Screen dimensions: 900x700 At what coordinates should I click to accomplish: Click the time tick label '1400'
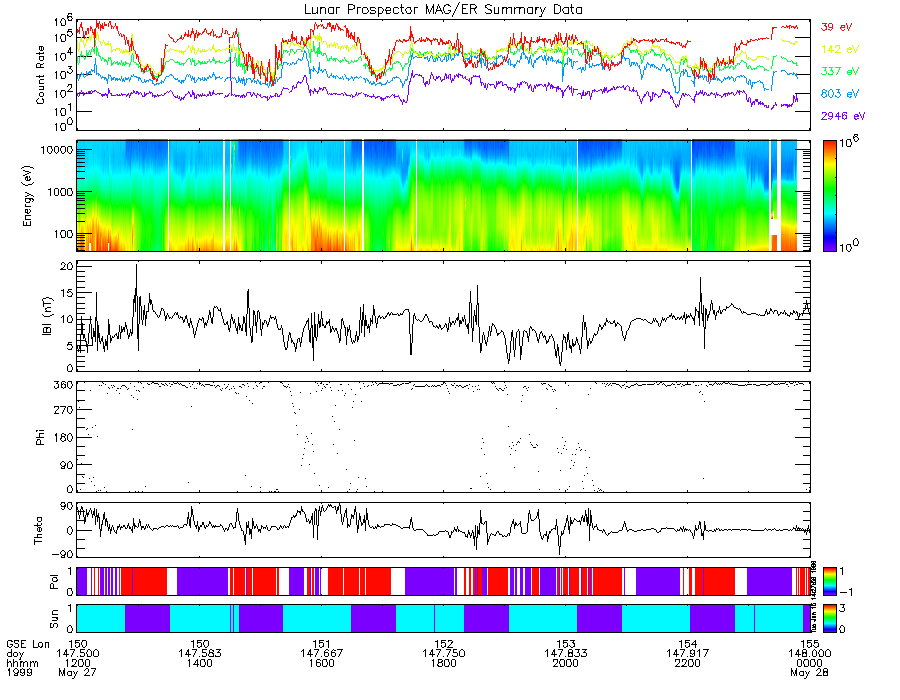point(199,663)
